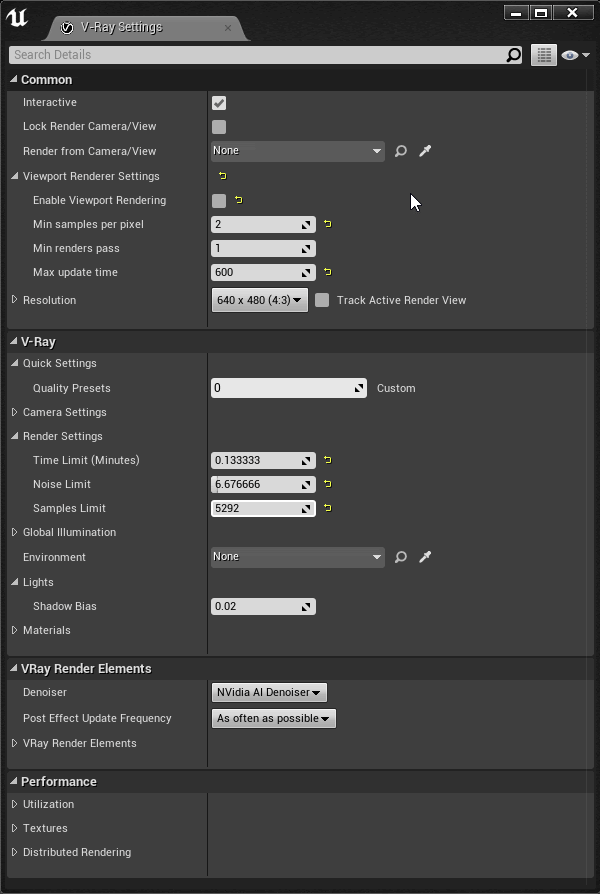Open the 640 x 480 resolution dropdown
Image resolution: width=600 pixels, height=894 pixels.
260,300
